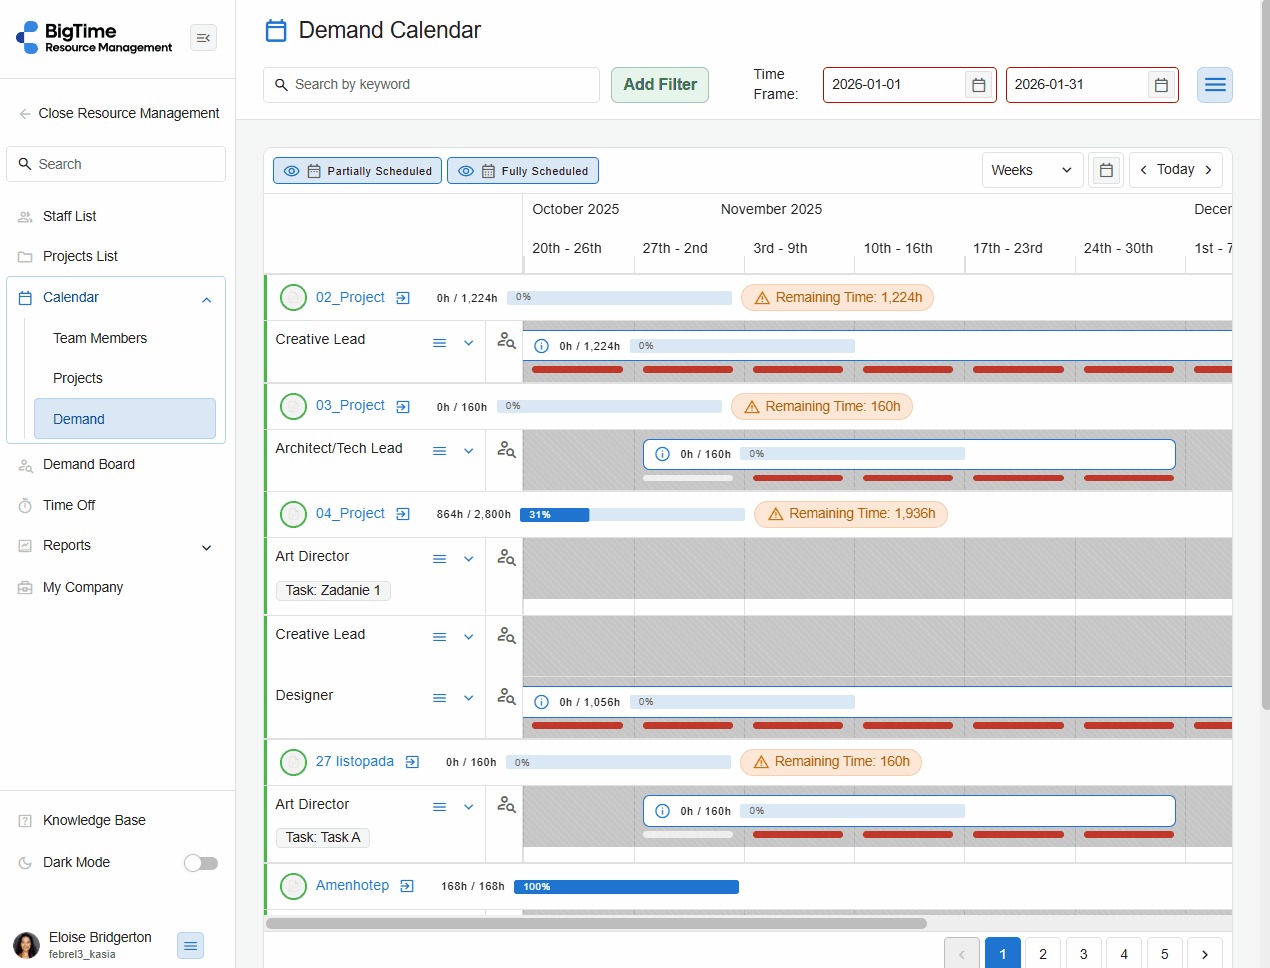Open Team Members under Calendar

[100, 338]
